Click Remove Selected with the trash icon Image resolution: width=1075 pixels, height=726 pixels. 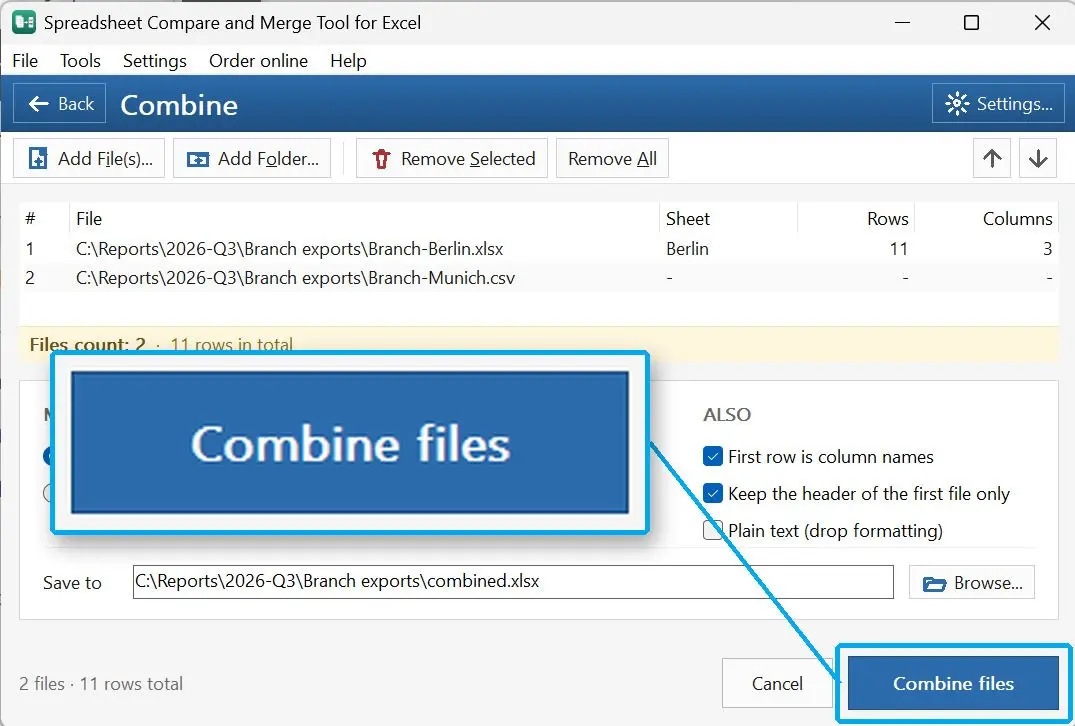452,158
